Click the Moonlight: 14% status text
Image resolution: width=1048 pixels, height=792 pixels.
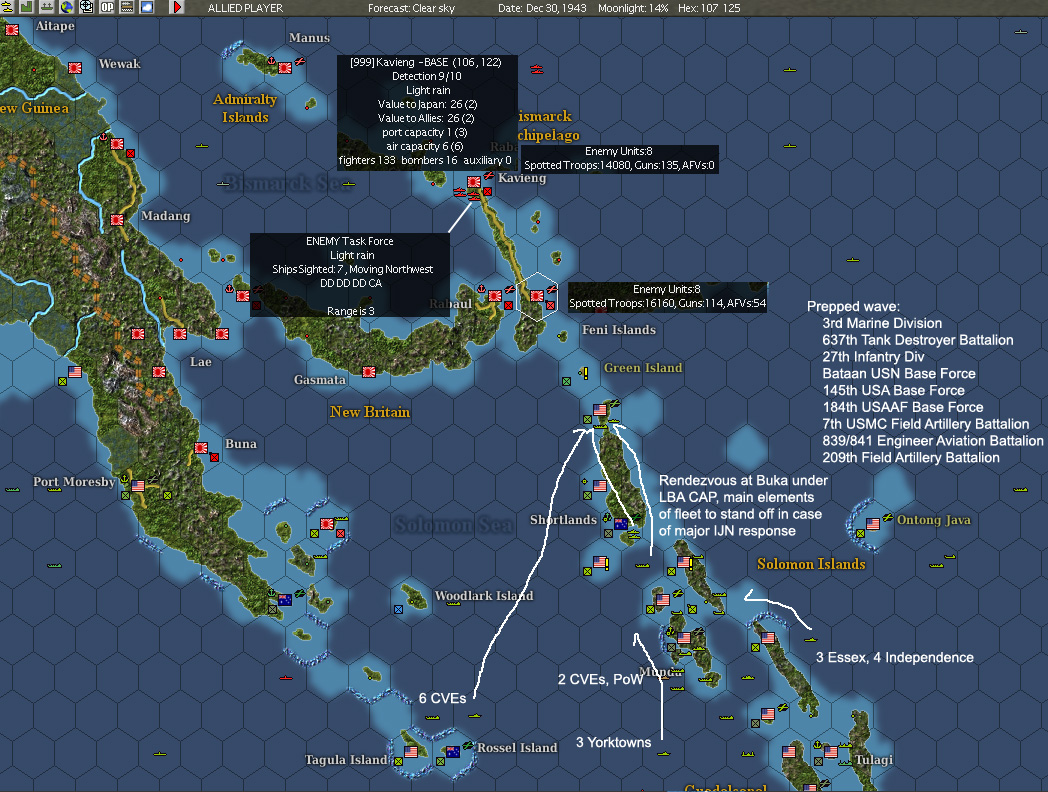[x=633, y=8]
